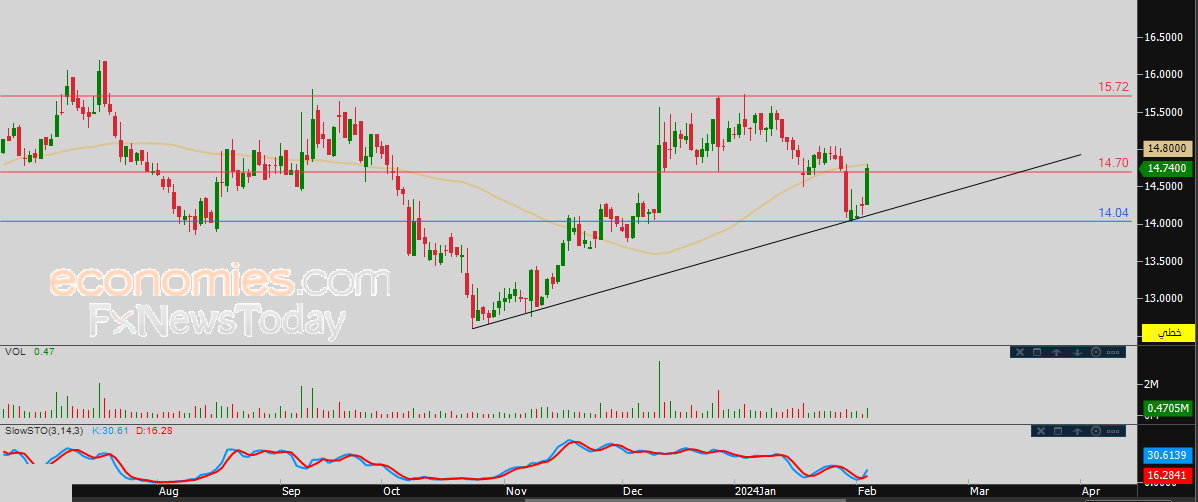Click the Aug label on time axis

point(169,489)
